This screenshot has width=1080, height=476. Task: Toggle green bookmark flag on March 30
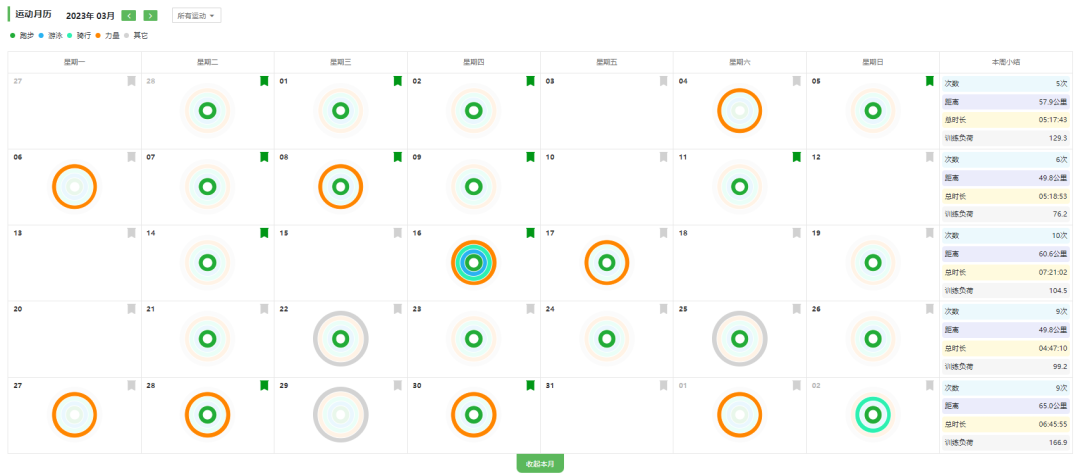click(x=530, y=385)
